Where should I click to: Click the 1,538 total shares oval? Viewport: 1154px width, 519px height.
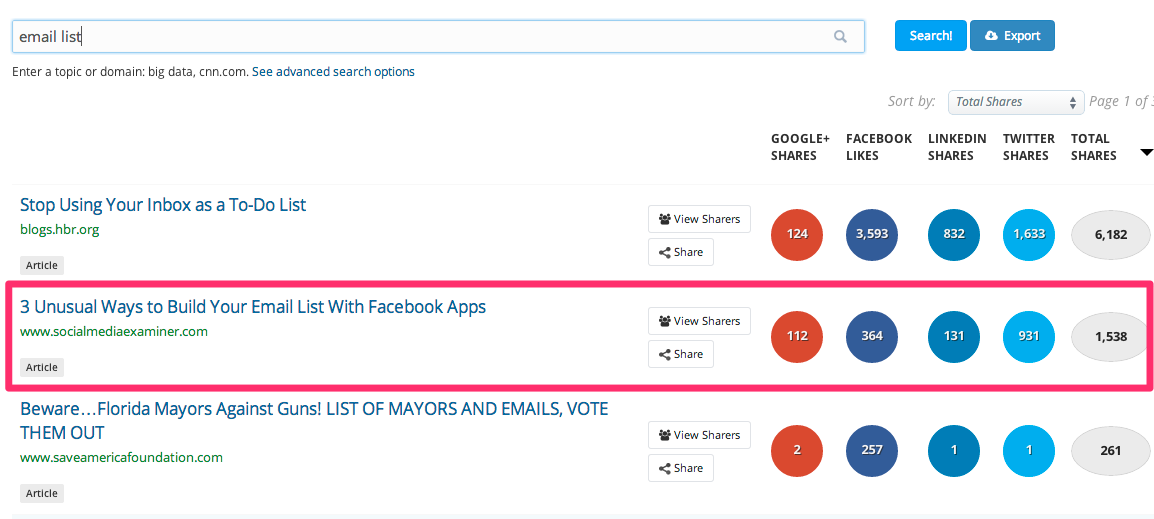pos(1111,336)
